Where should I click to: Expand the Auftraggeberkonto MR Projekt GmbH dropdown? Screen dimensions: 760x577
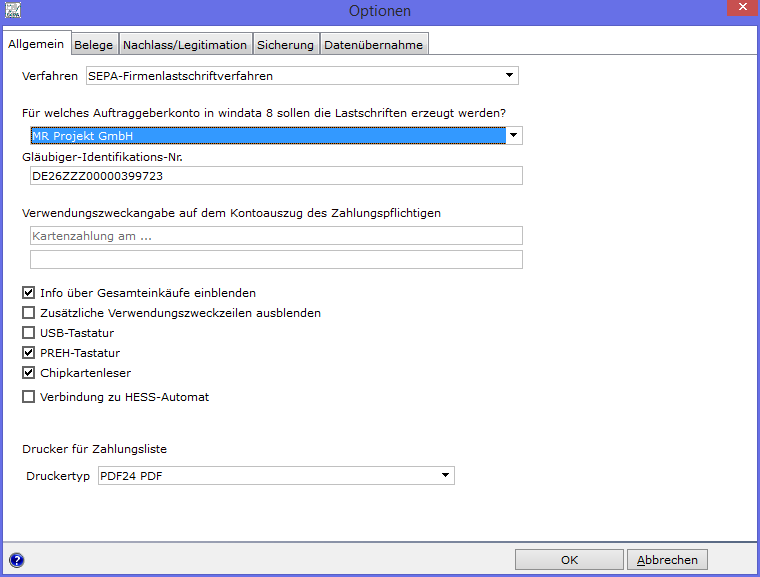pyautogui.click(x=514, y=136)
